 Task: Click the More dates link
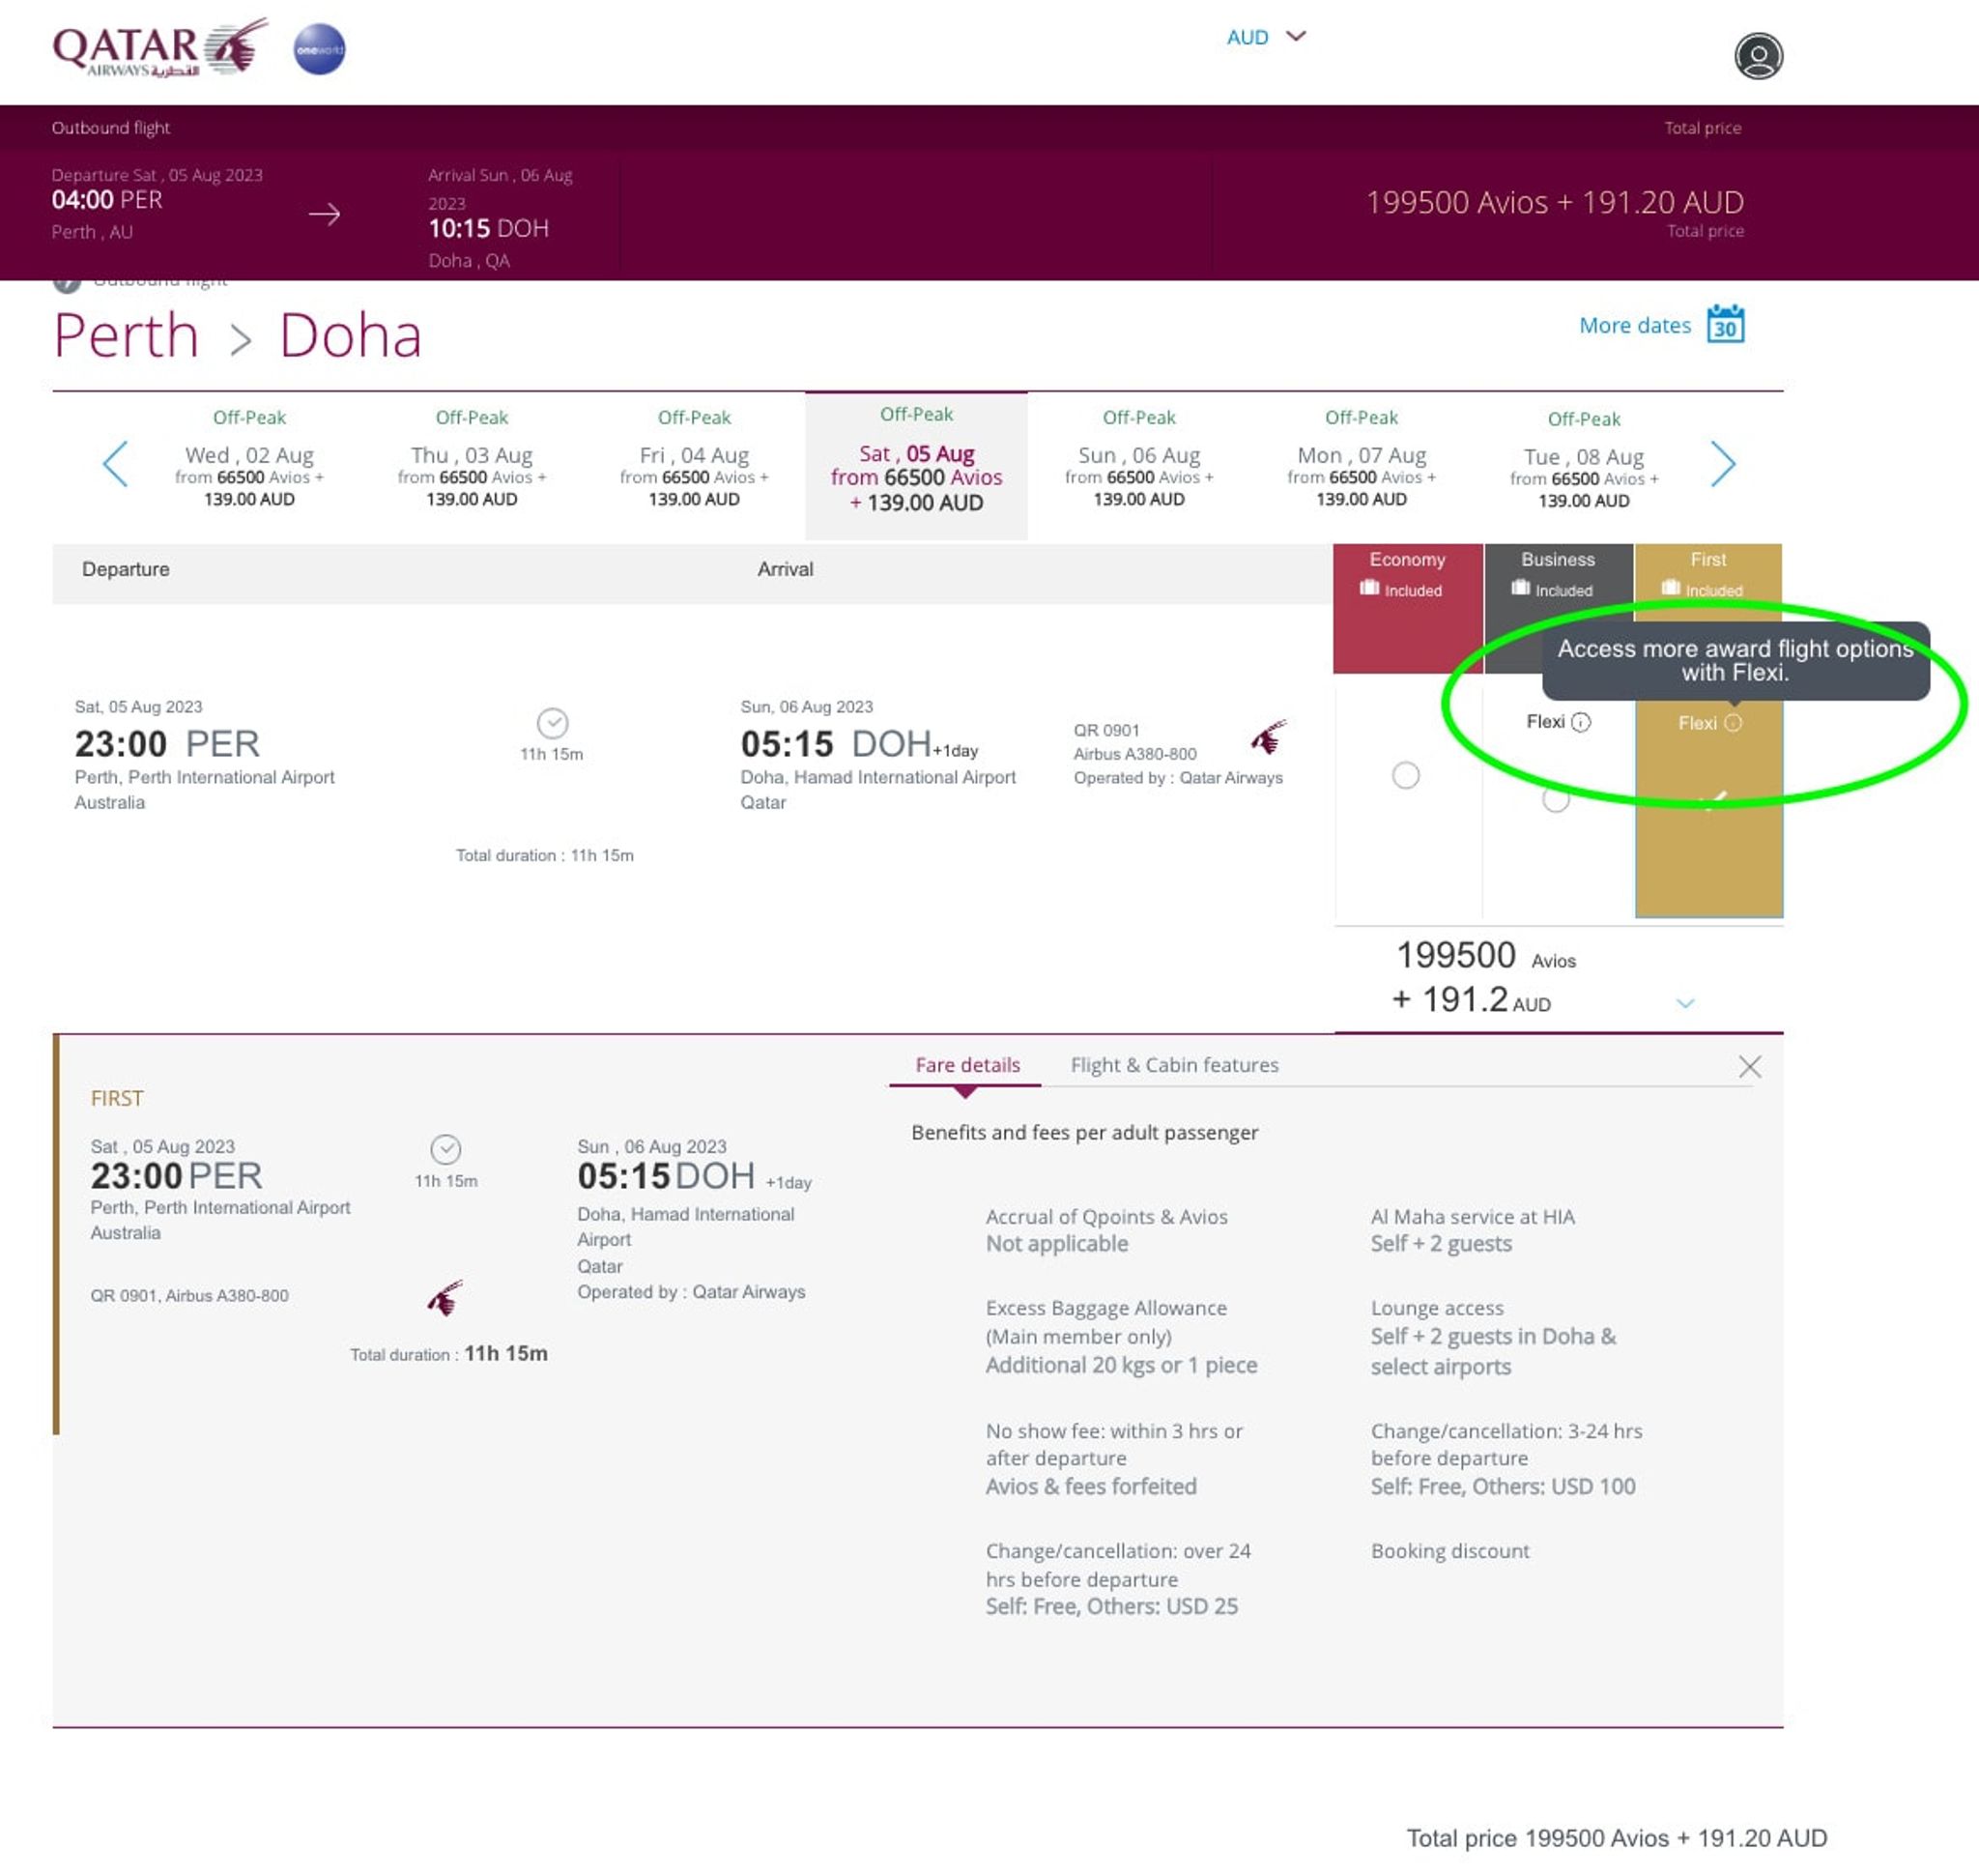tap(1634, 325)
